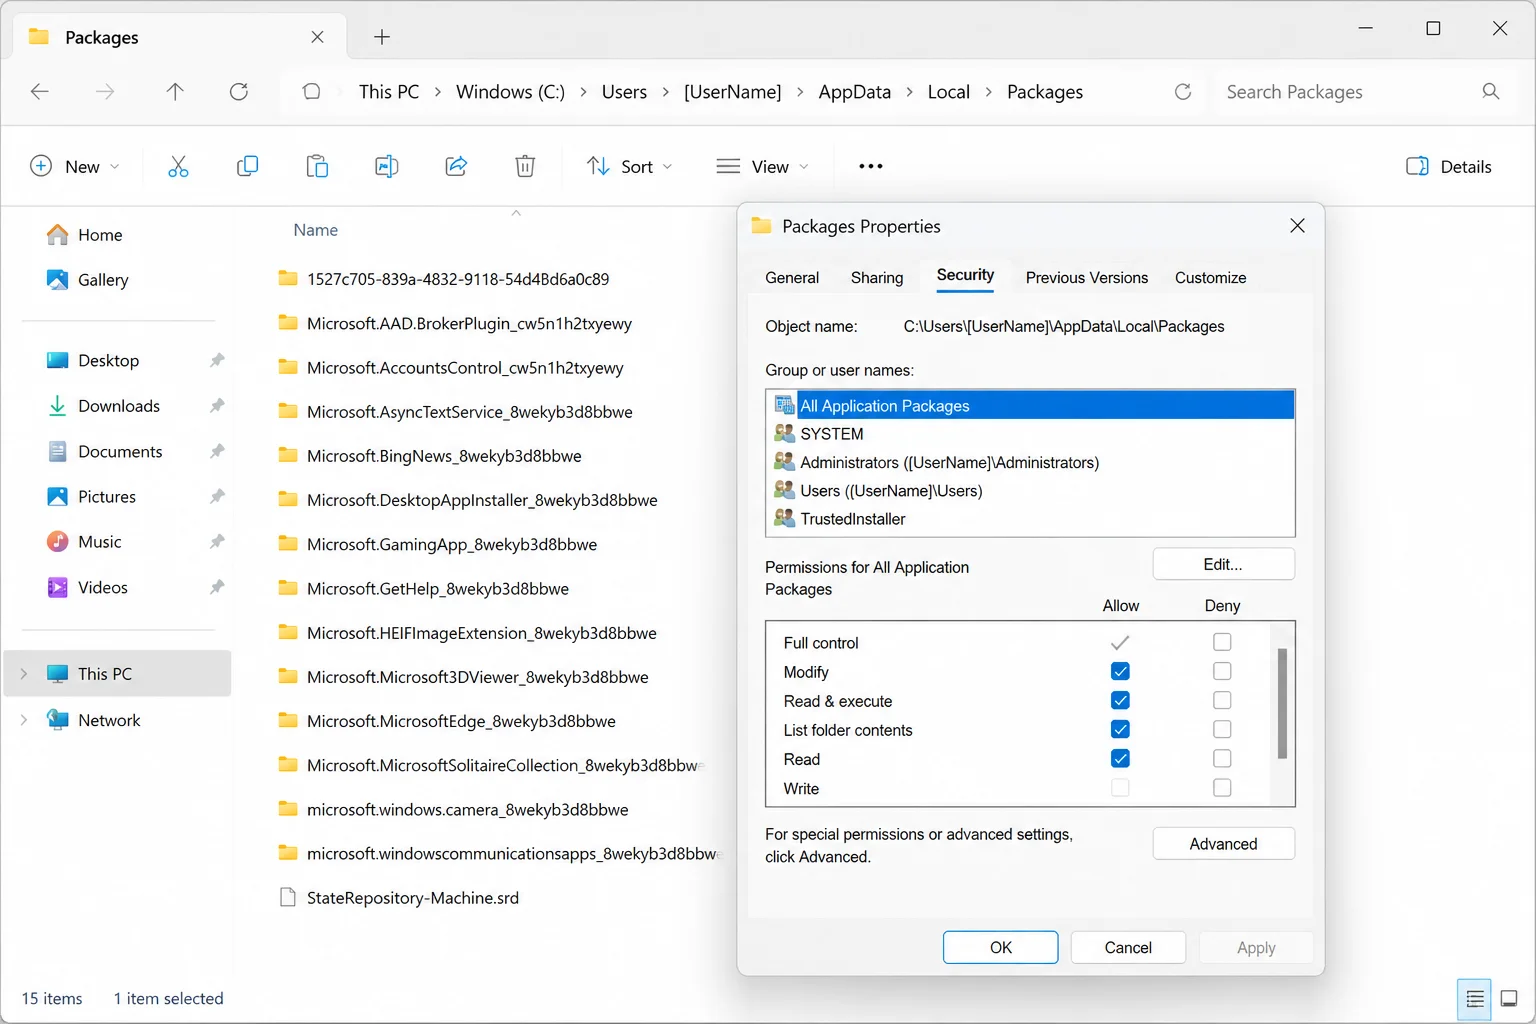Toggle the Details pane button
1536x1024 pixels.
(x=1449, y=167)
